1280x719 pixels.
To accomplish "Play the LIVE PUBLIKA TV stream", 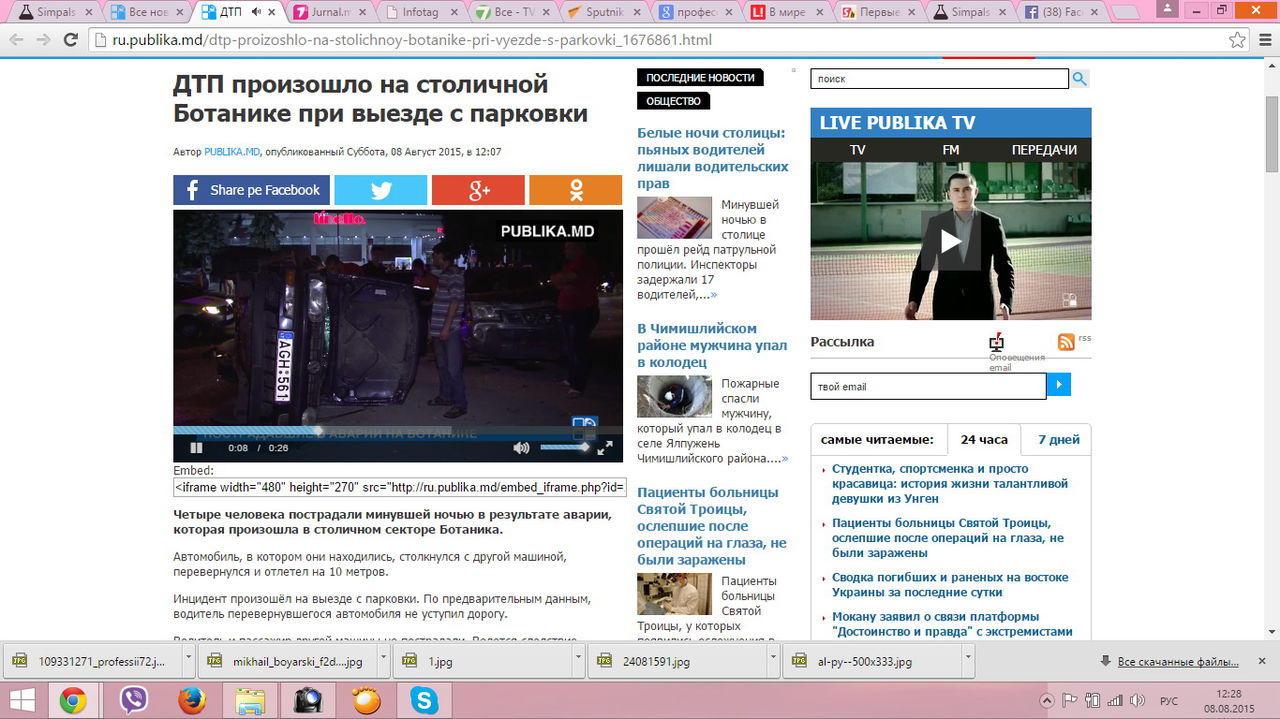I will 950,241.
